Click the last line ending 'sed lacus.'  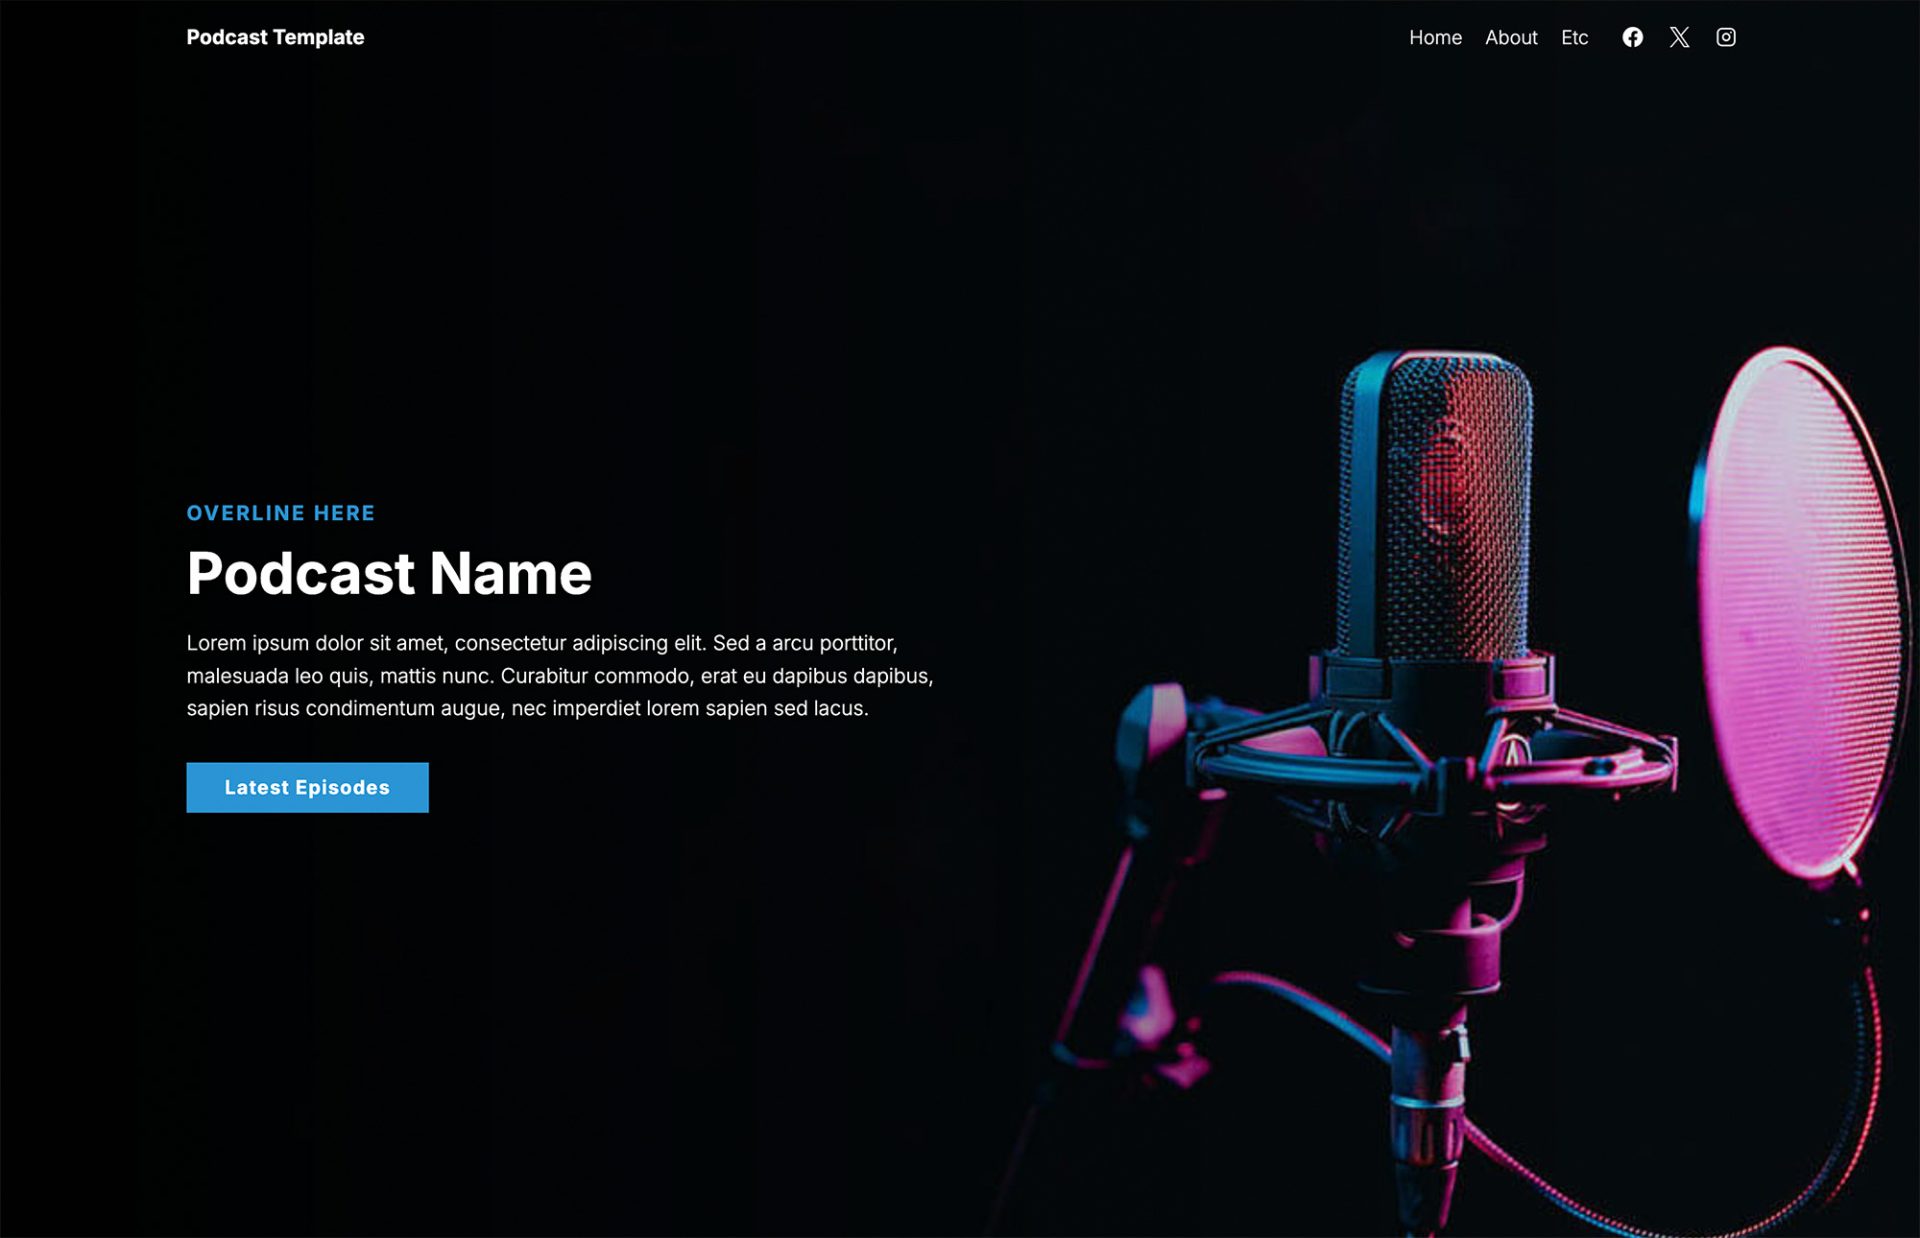click(527, 708)
